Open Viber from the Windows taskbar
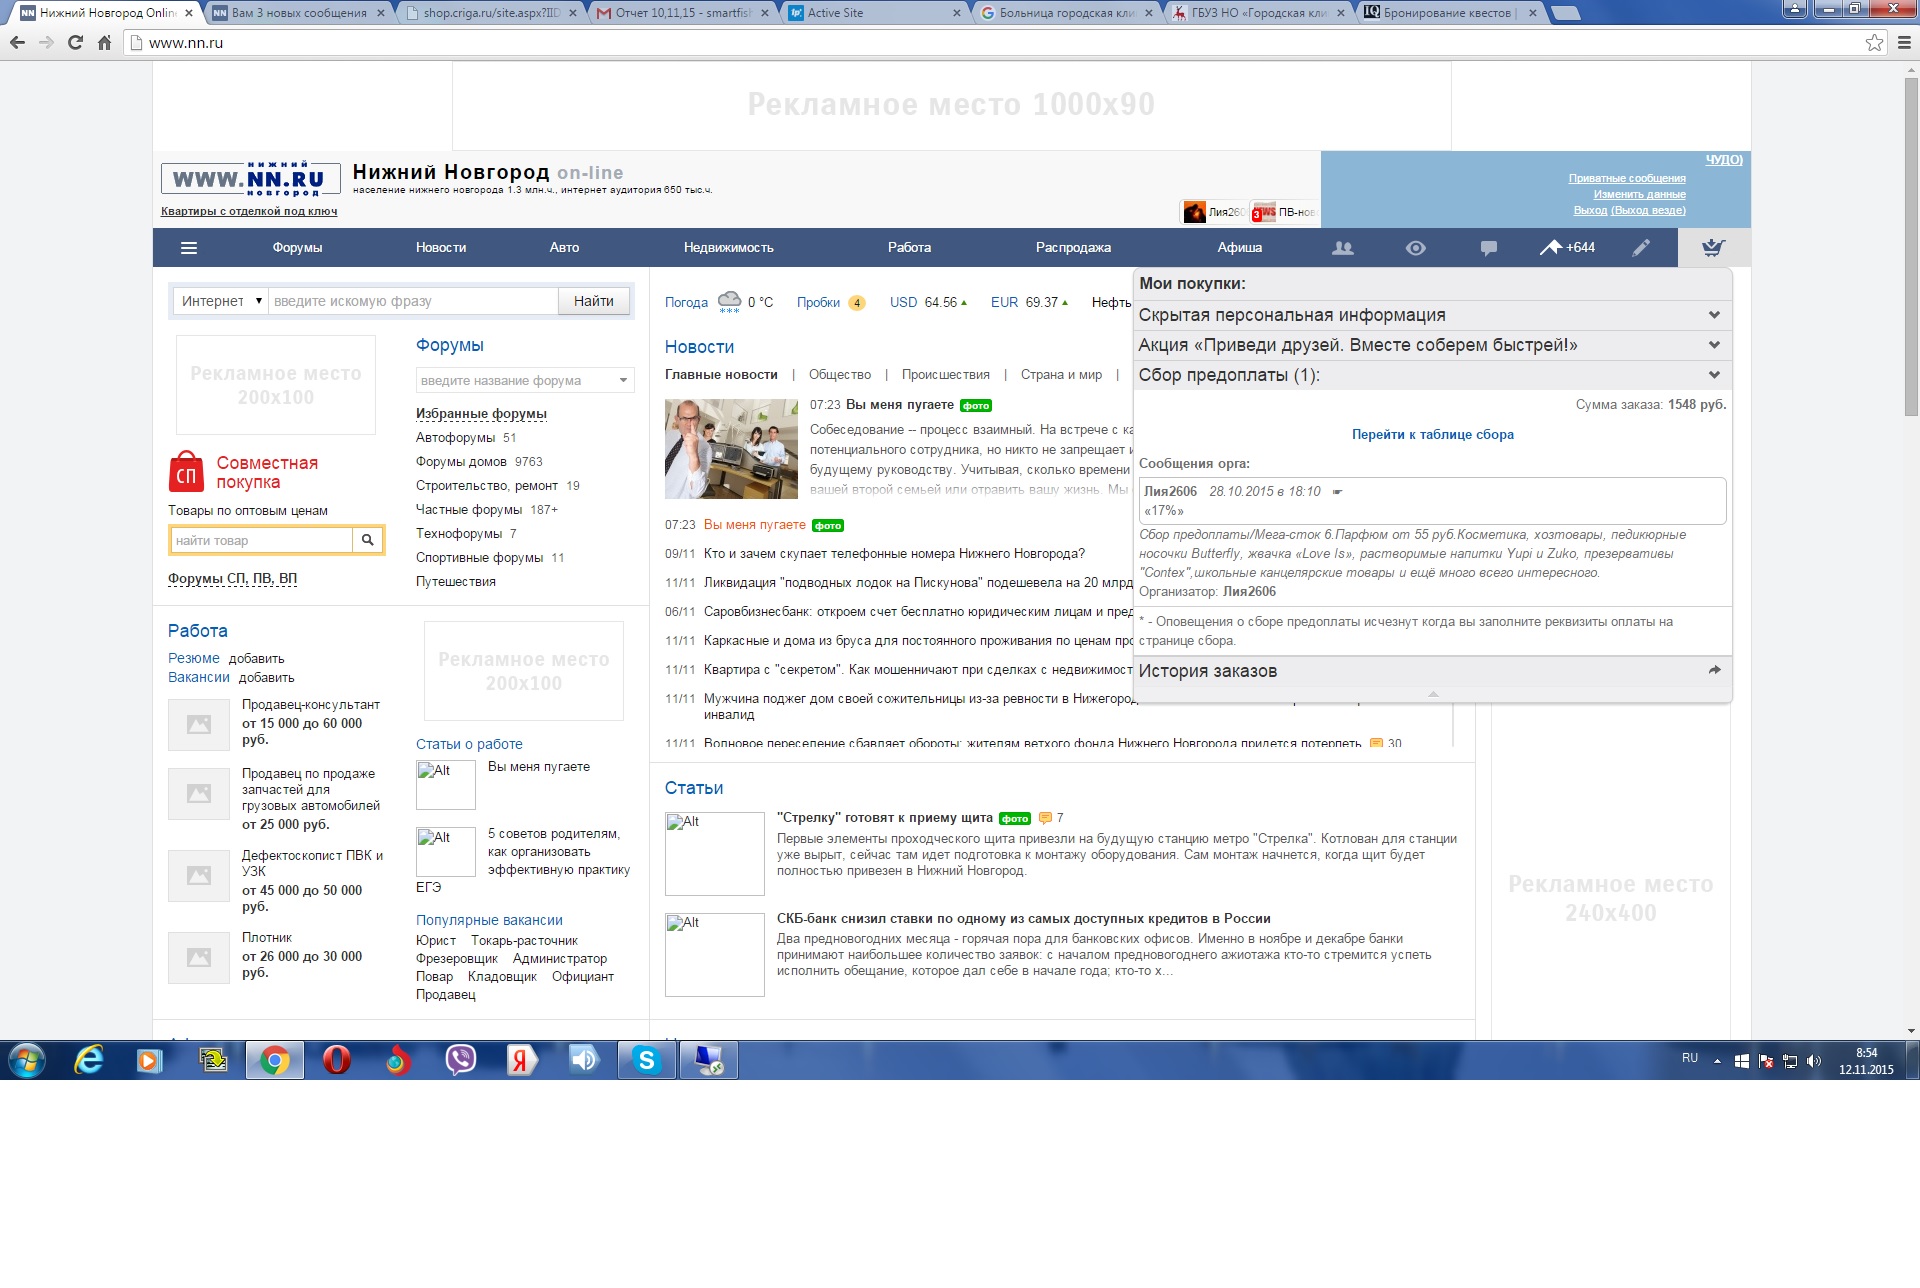Screen dimensions: 1920x1288 [x=460, y=1060]
